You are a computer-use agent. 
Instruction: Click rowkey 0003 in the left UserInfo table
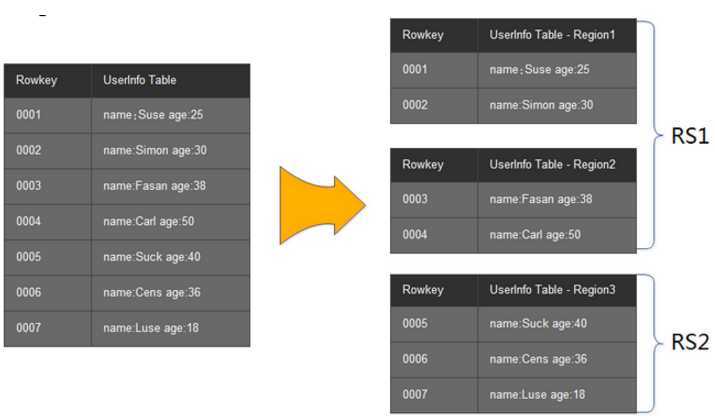tap(28, 186)
